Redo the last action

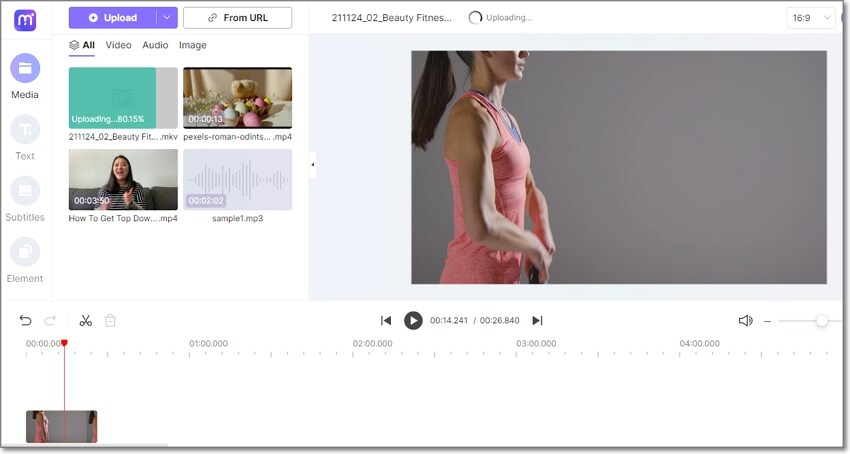click(x=50, y=321)
